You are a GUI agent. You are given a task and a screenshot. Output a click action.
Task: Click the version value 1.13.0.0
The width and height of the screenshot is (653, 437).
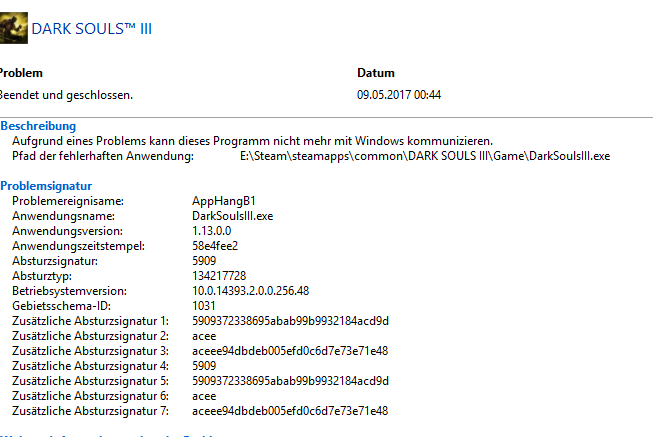click(212, 231)
